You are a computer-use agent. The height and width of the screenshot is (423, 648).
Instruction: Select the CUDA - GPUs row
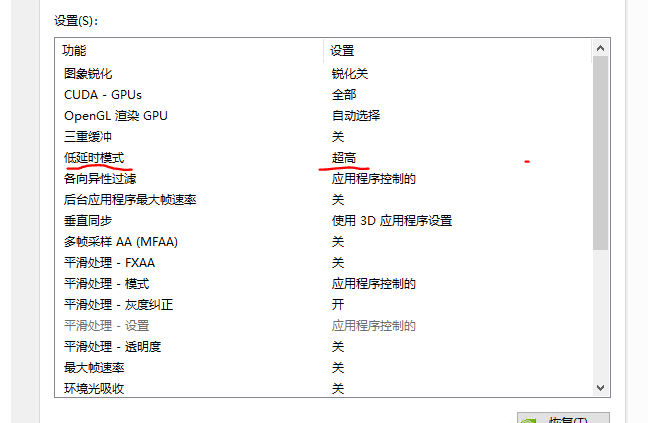click(x=103, y=95)
